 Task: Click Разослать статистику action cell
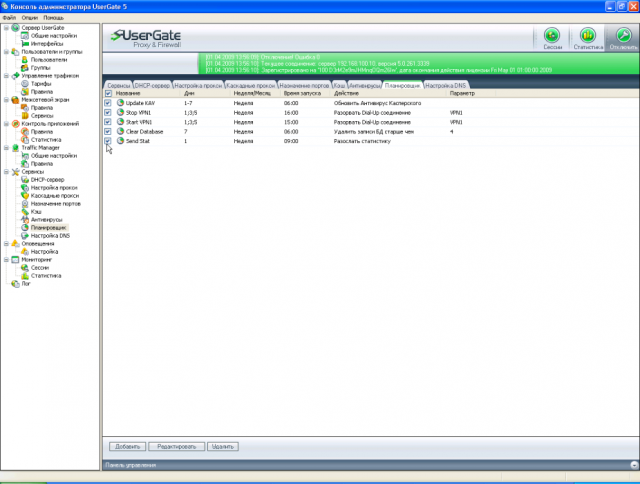[x=362, y=141]
